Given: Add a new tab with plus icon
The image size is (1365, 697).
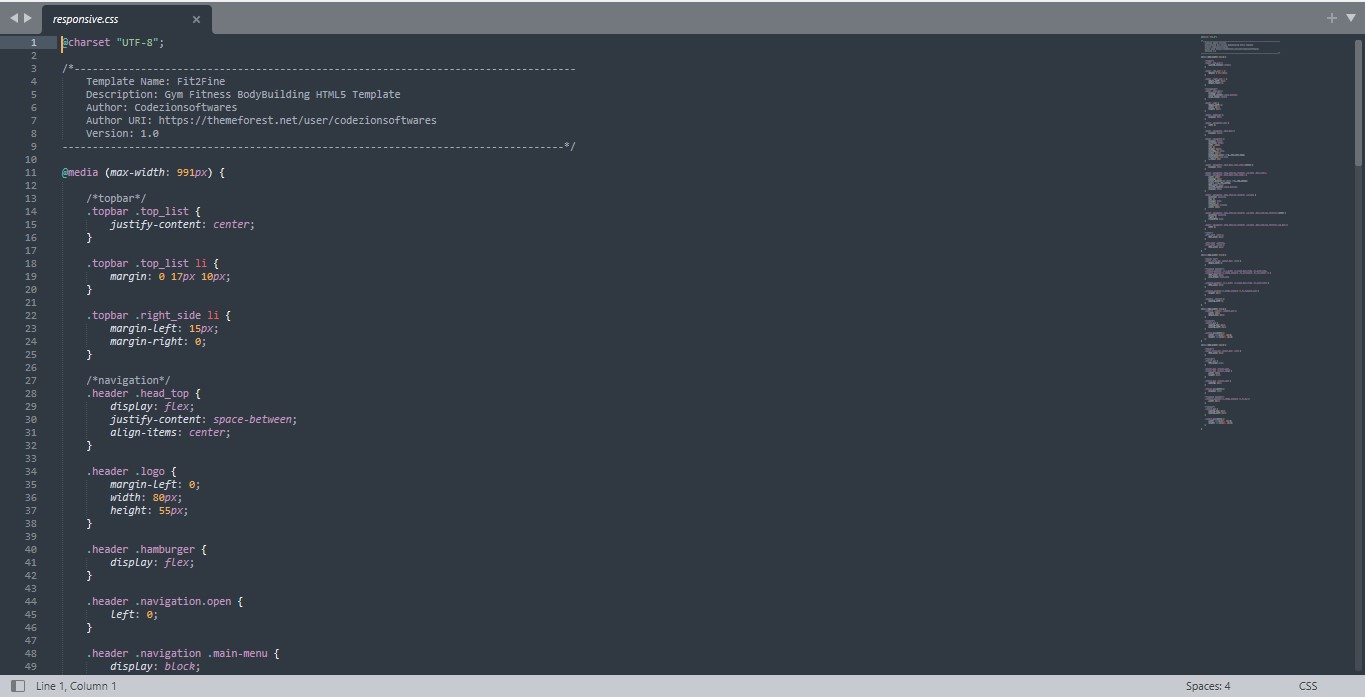Looking at the screenshot, I should [x=1331, y=18].
